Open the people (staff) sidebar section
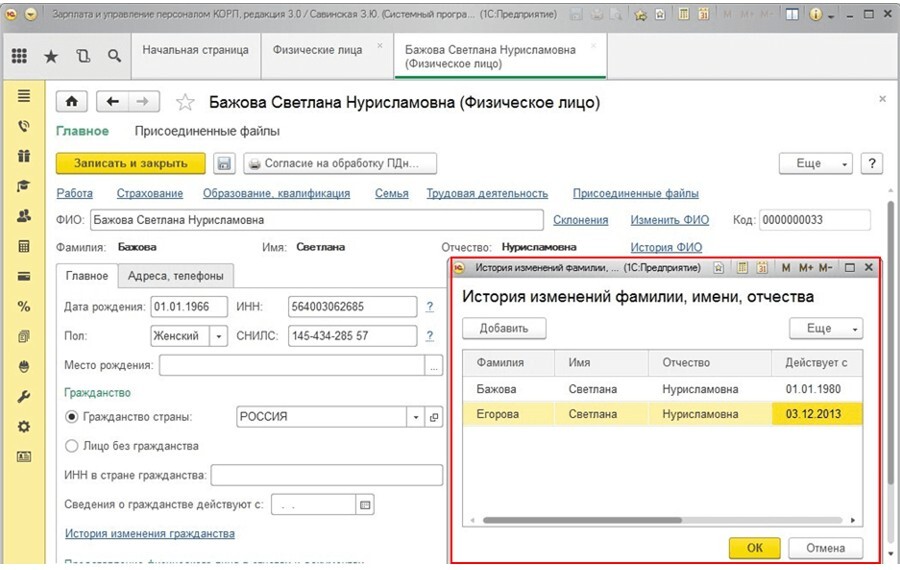The height and width of the screenshot is (570, 900). tap(24, 216)
